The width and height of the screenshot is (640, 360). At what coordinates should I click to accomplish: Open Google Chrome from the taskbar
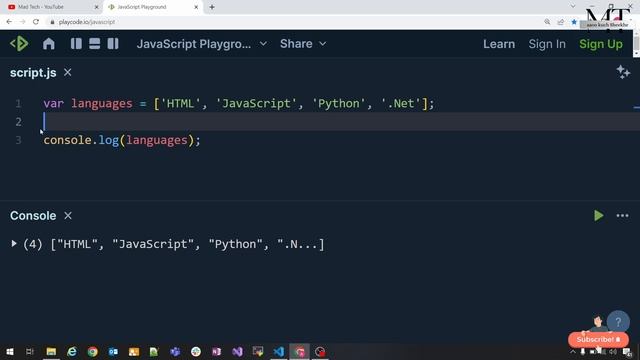tap(93, 351)
